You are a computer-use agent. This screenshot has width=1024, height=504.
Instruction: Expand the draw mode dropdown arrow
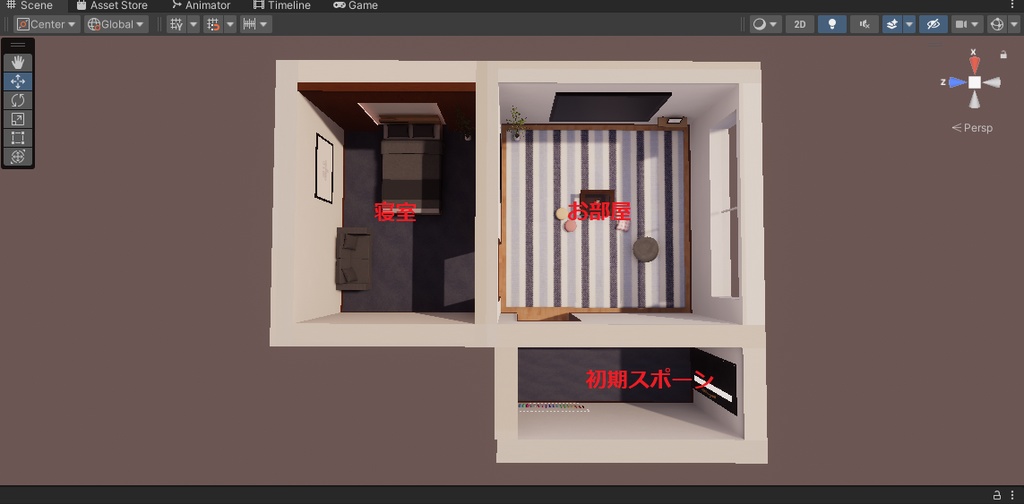tap(775, 24)
